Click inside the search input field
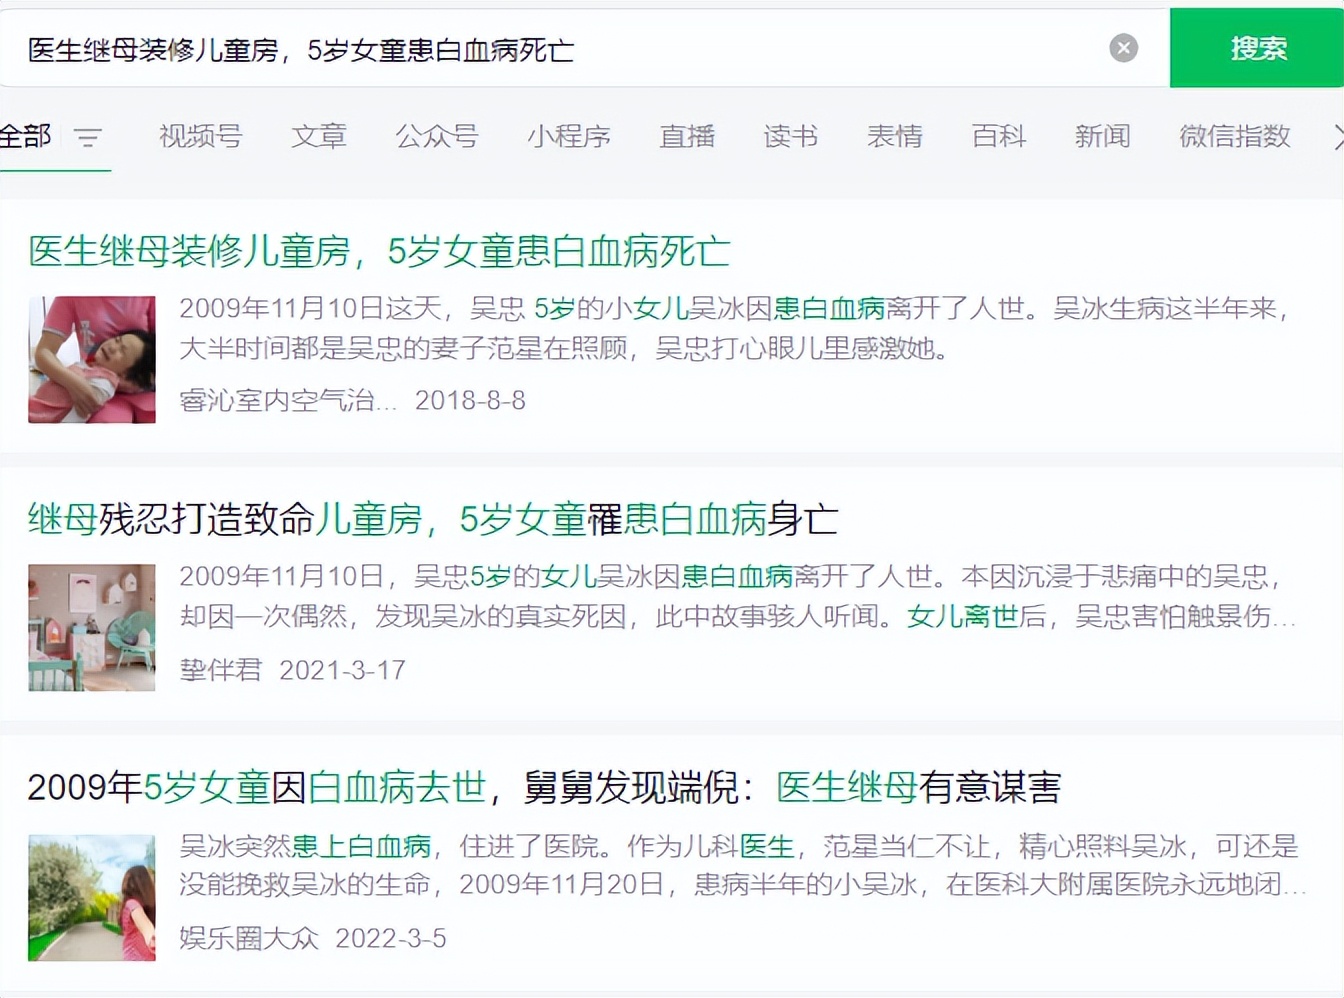The width and height of the screenshot is (1344, 998). coord(500,47)
